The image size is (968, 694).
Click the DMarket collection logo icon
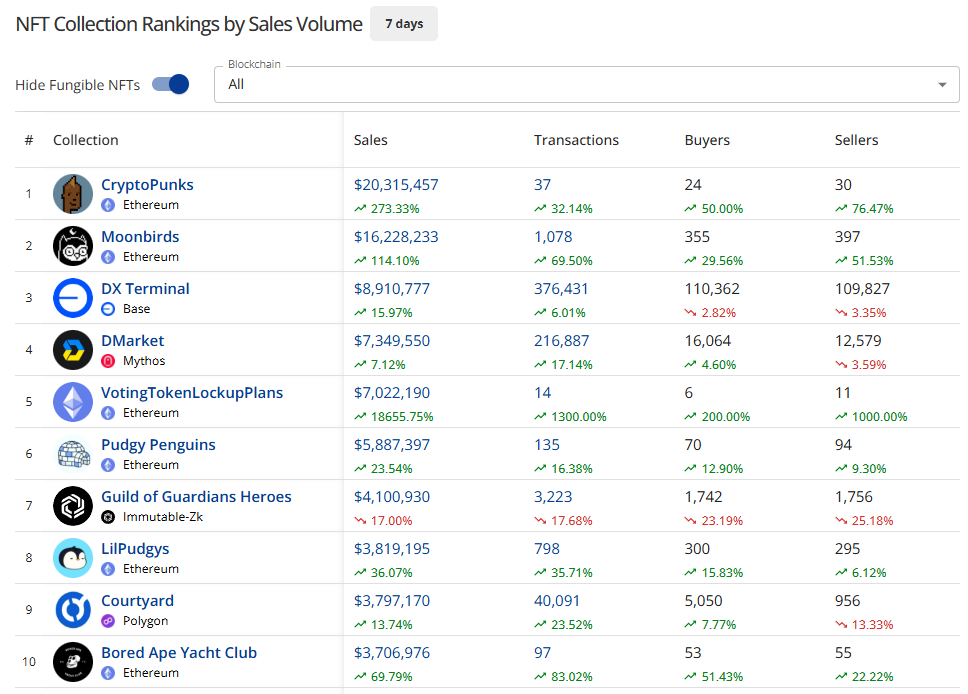point(73,350)
